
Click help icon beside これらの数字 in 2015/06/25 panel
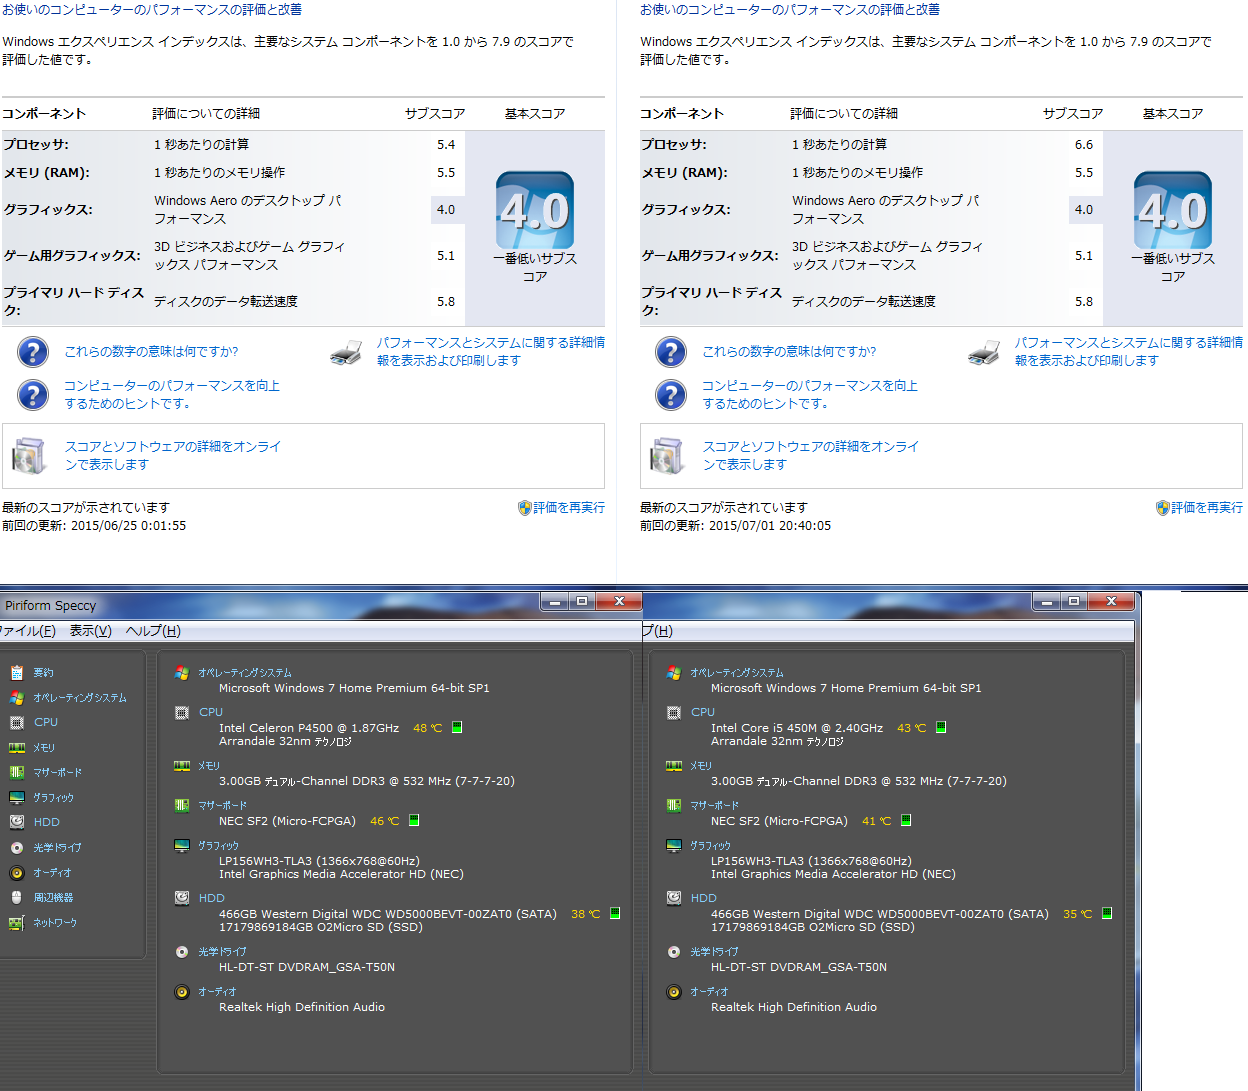[x=33, y=352]
